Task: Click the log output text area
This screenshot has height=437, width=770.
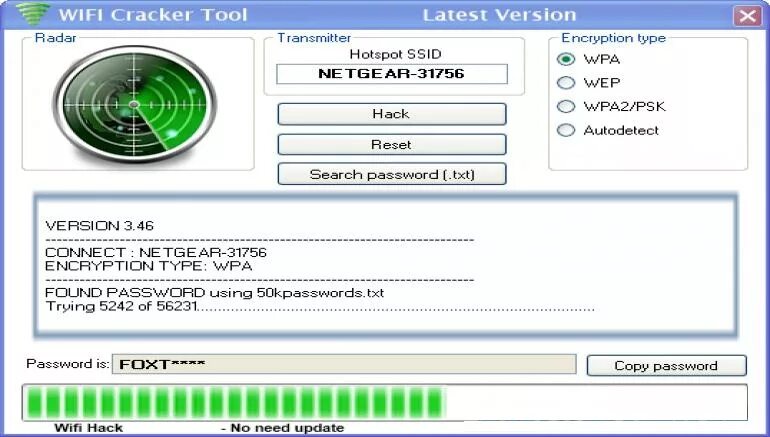Action: 385,265
